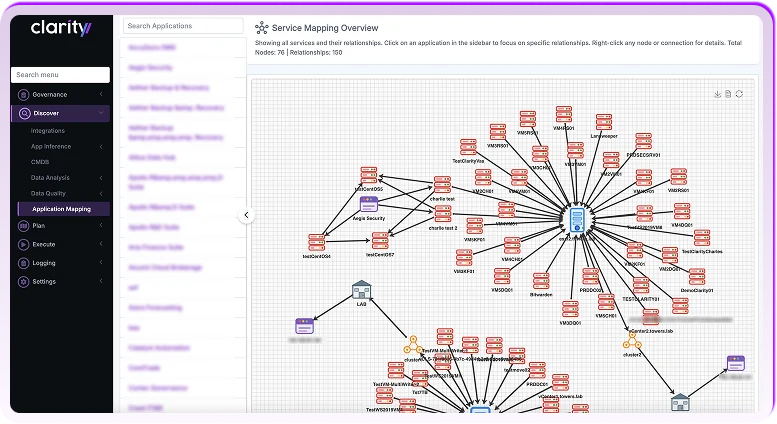Expand the Logging chevron
The height and width of the screenshot is (424, 777).
(x=101, y=263)
